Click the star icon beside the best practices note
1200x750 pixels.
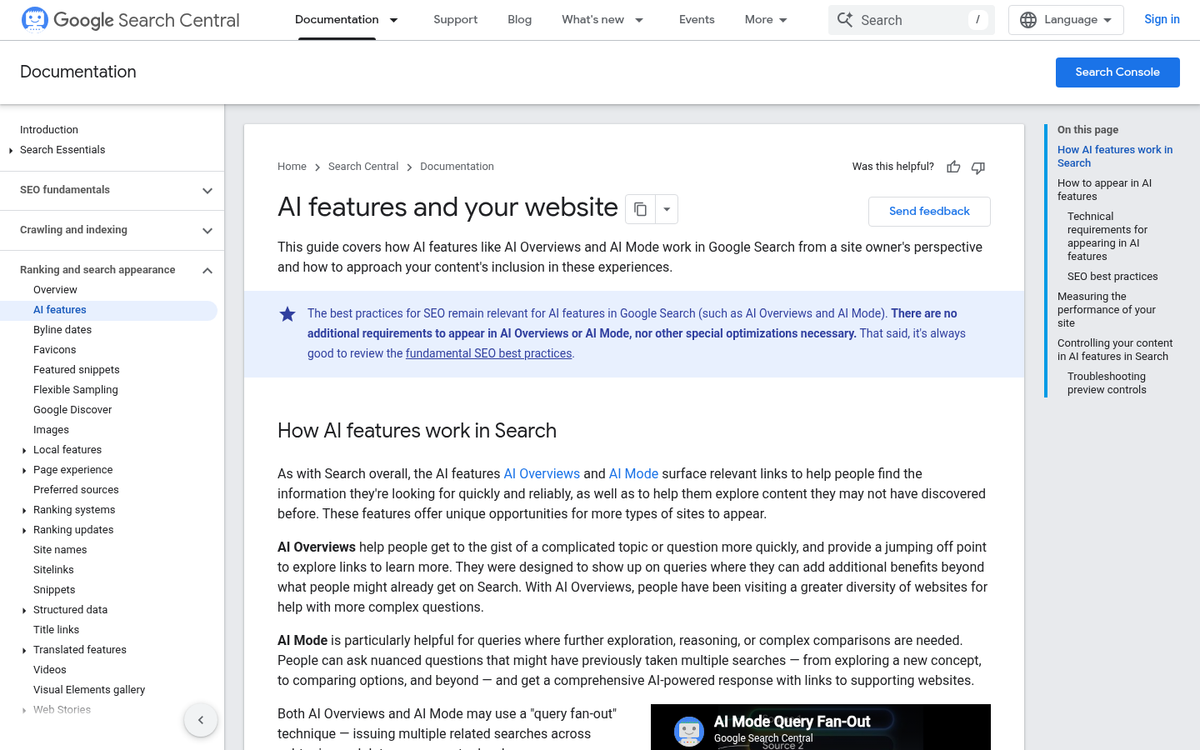(x=288, y=314)
